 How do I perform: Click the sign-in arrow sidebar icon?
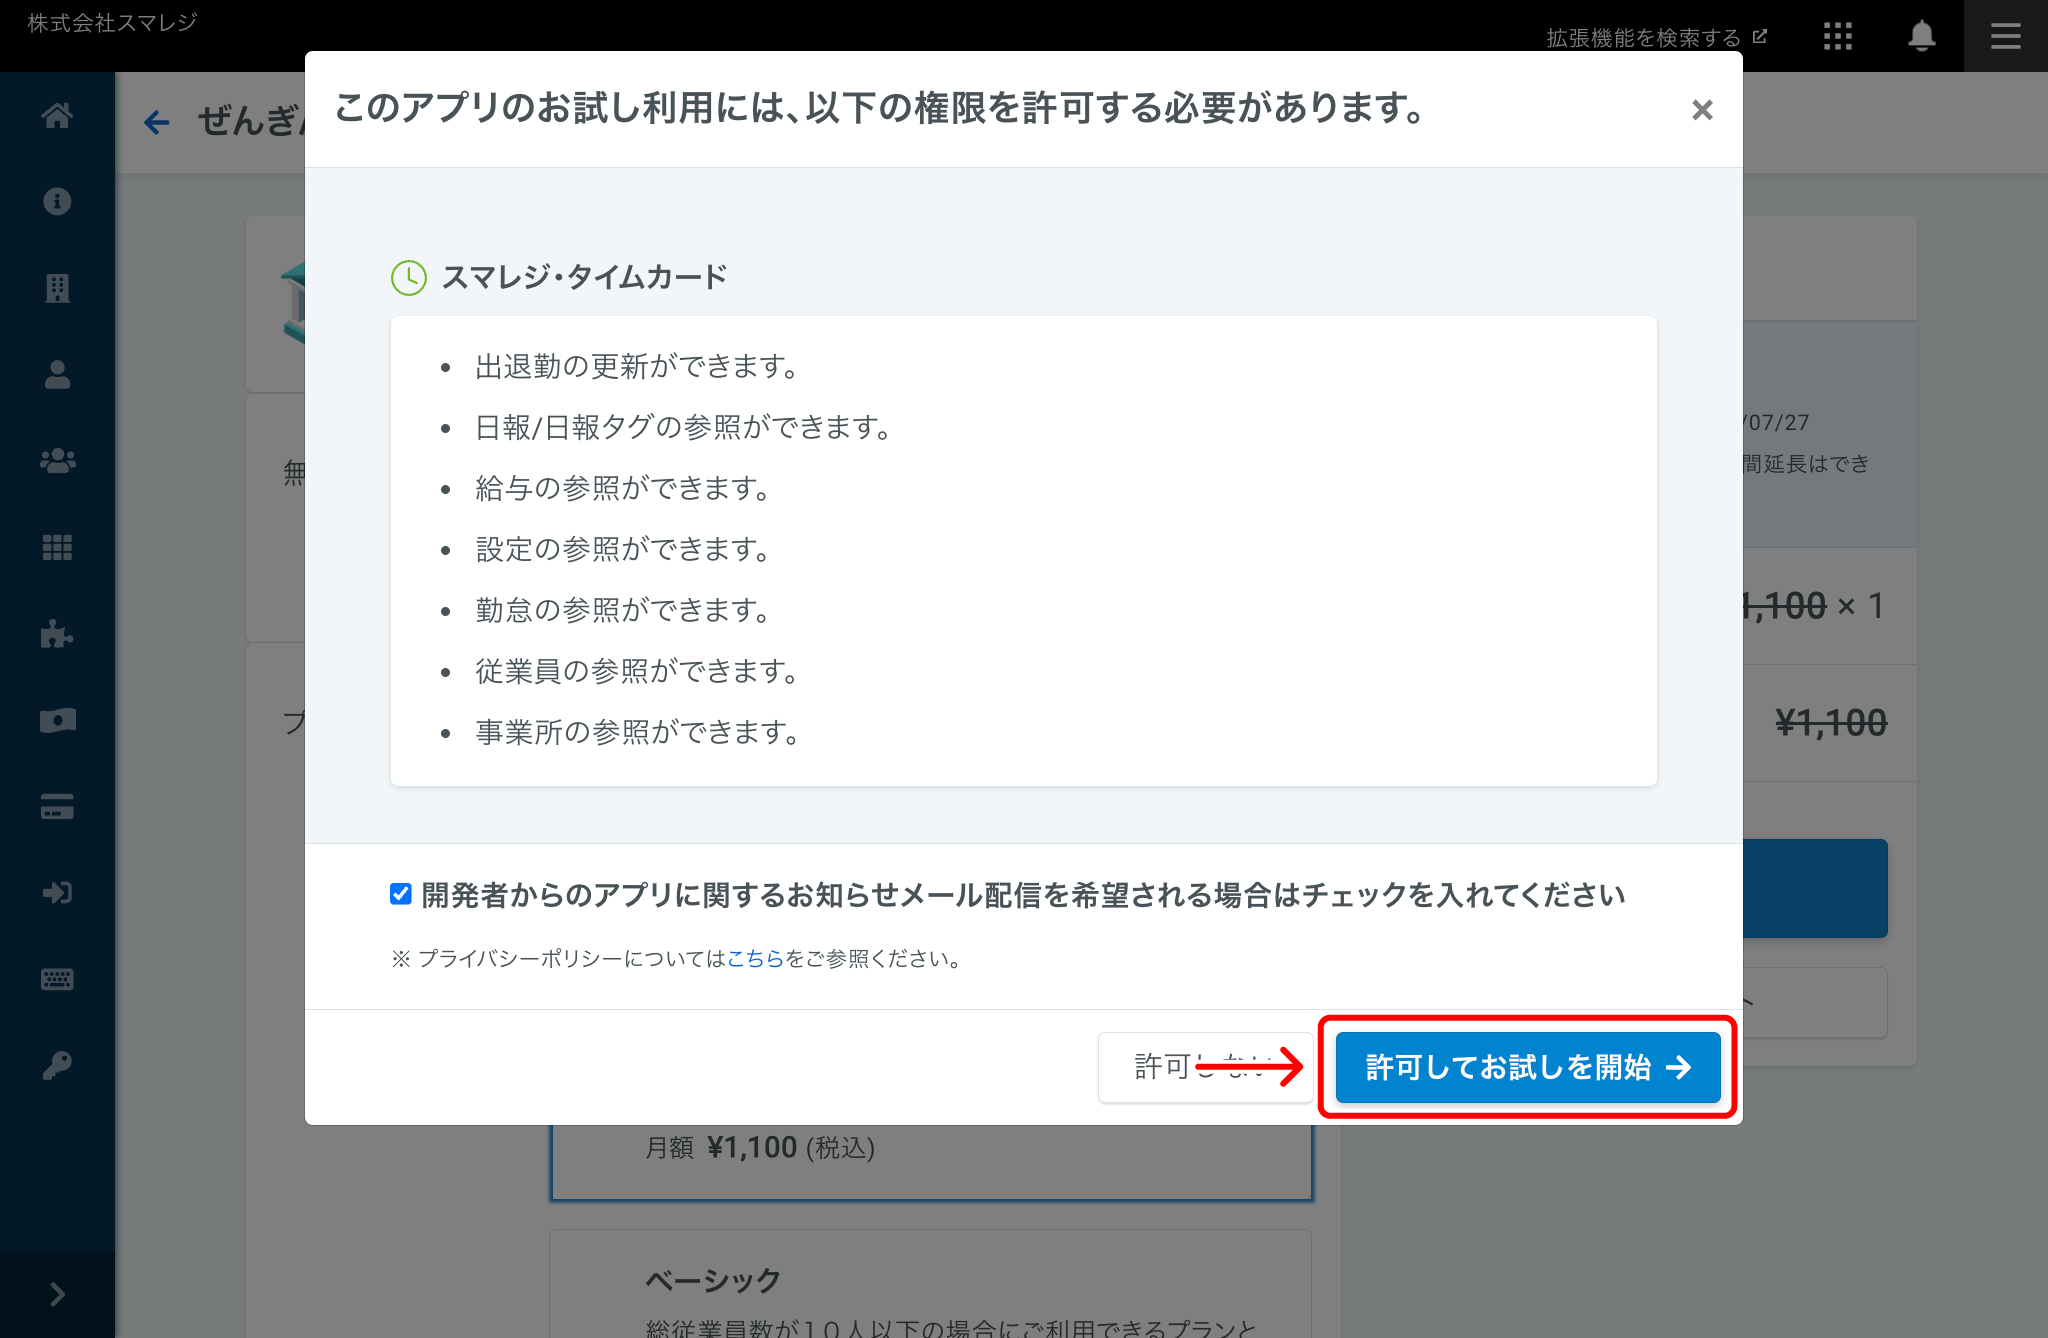click(x=57, y=893)
